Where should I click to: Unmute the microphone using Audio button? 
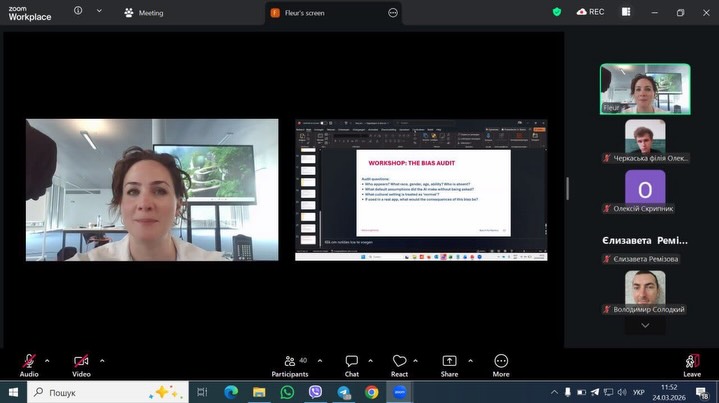pyautogui.click(x=29, y=362)
